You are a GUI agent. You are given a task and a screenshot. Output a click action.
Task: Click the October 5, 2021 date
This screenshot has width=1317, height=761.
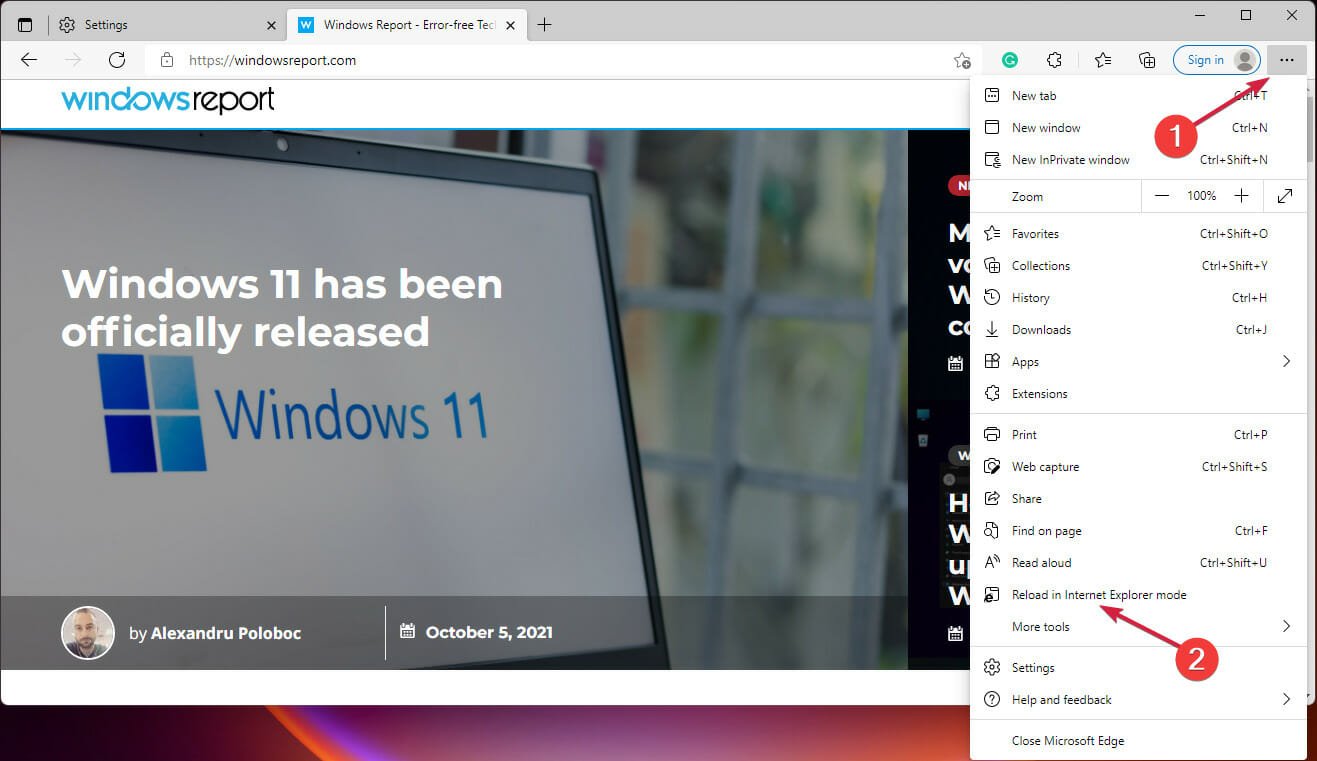coord(489,632)
